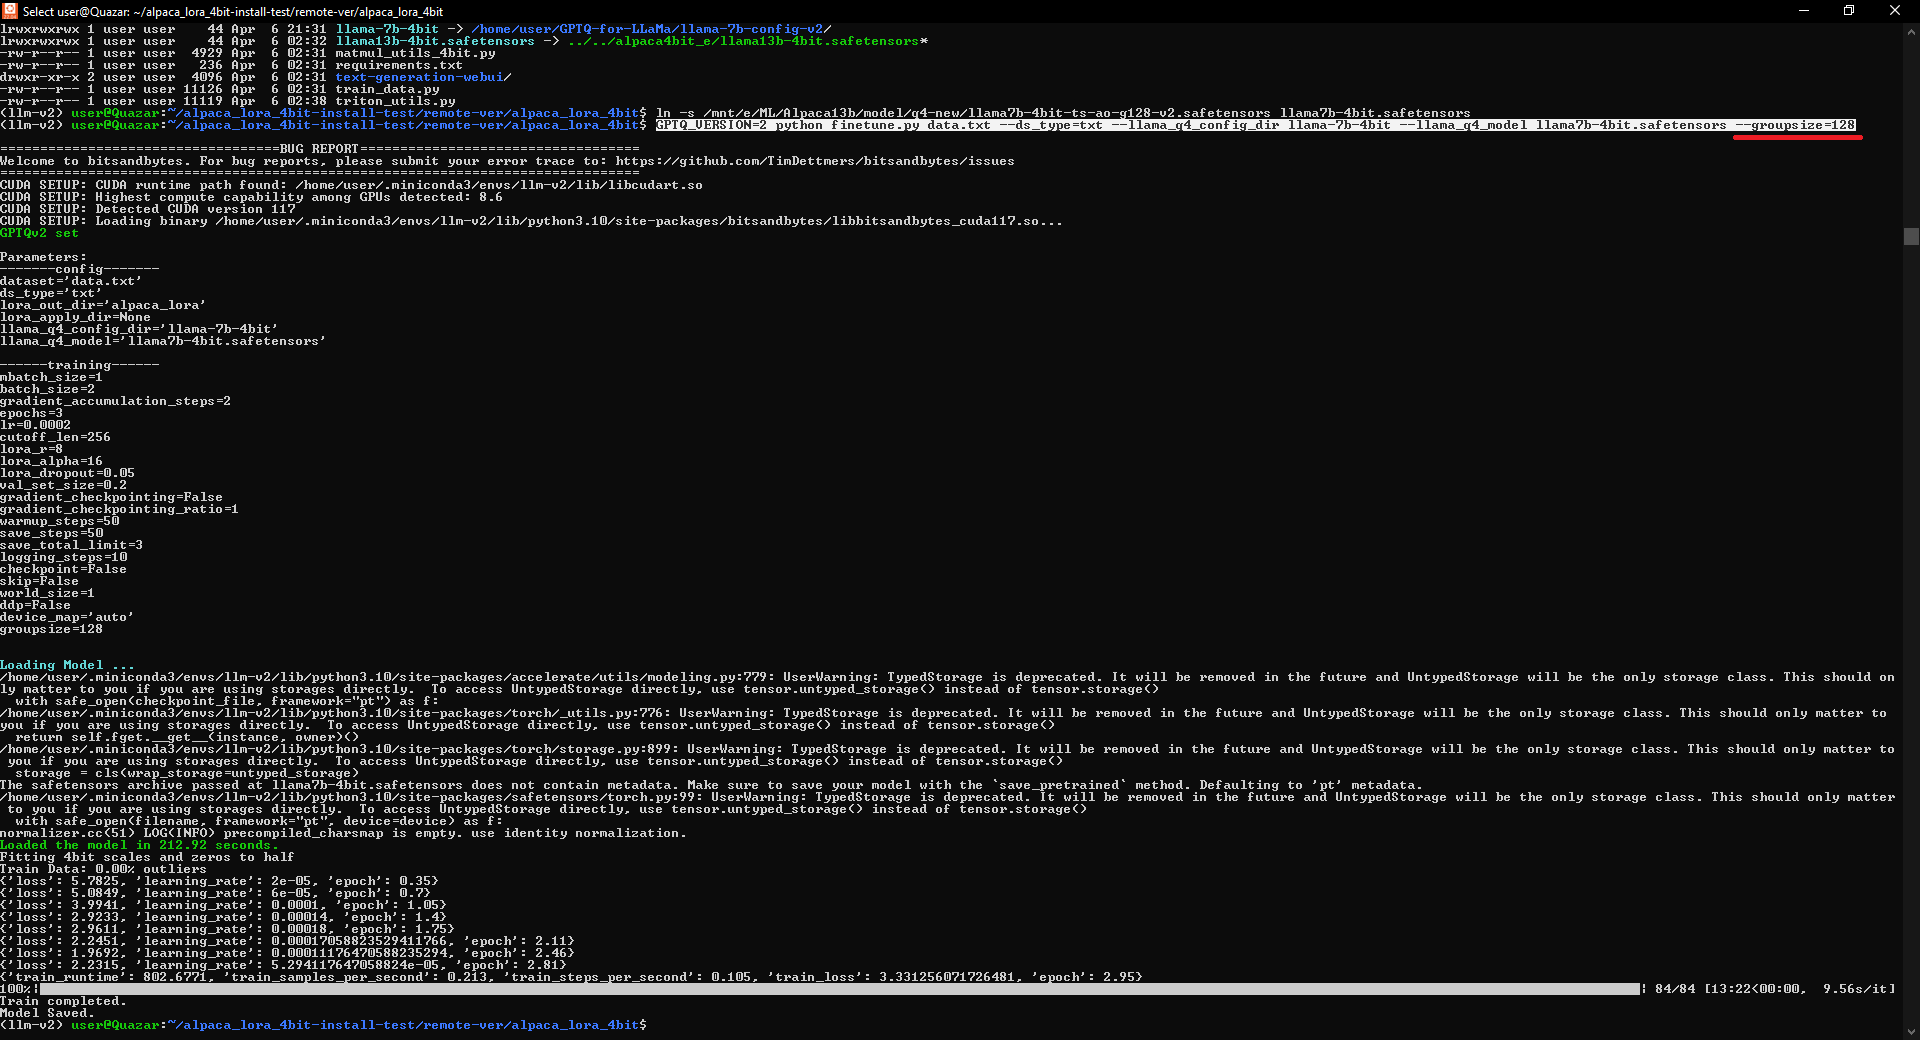Open the bitsandbytes GitHub issues URL

click(x=815, y=161)
